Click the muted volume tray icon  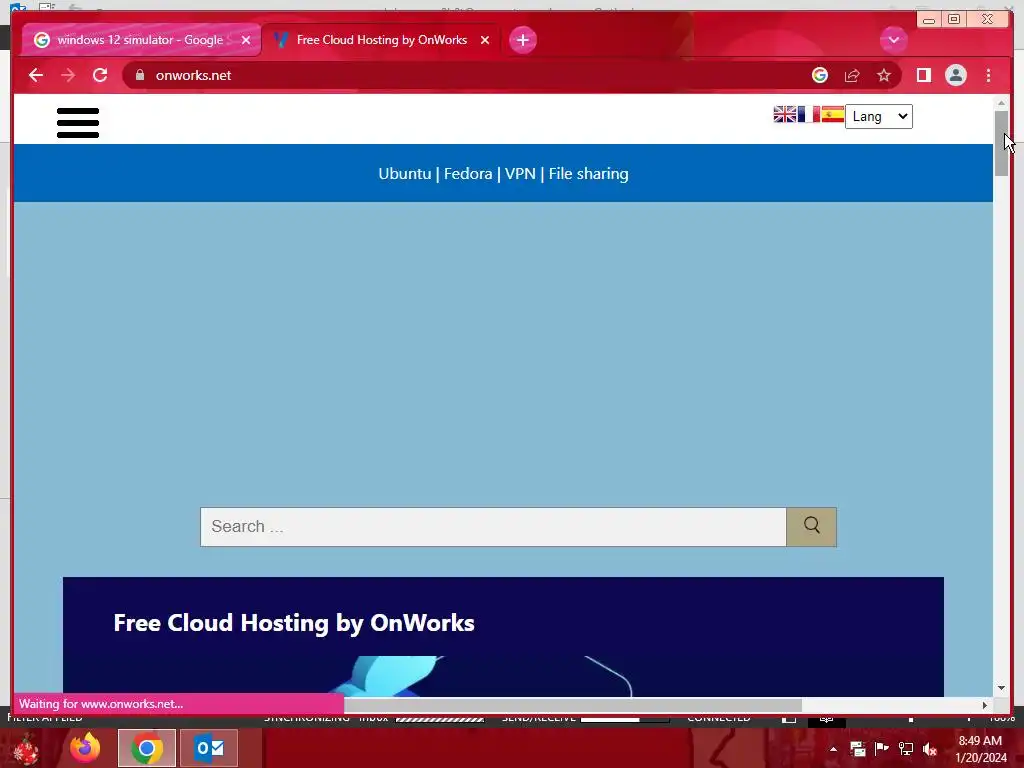pyautogui.click(x=930, y=749)
